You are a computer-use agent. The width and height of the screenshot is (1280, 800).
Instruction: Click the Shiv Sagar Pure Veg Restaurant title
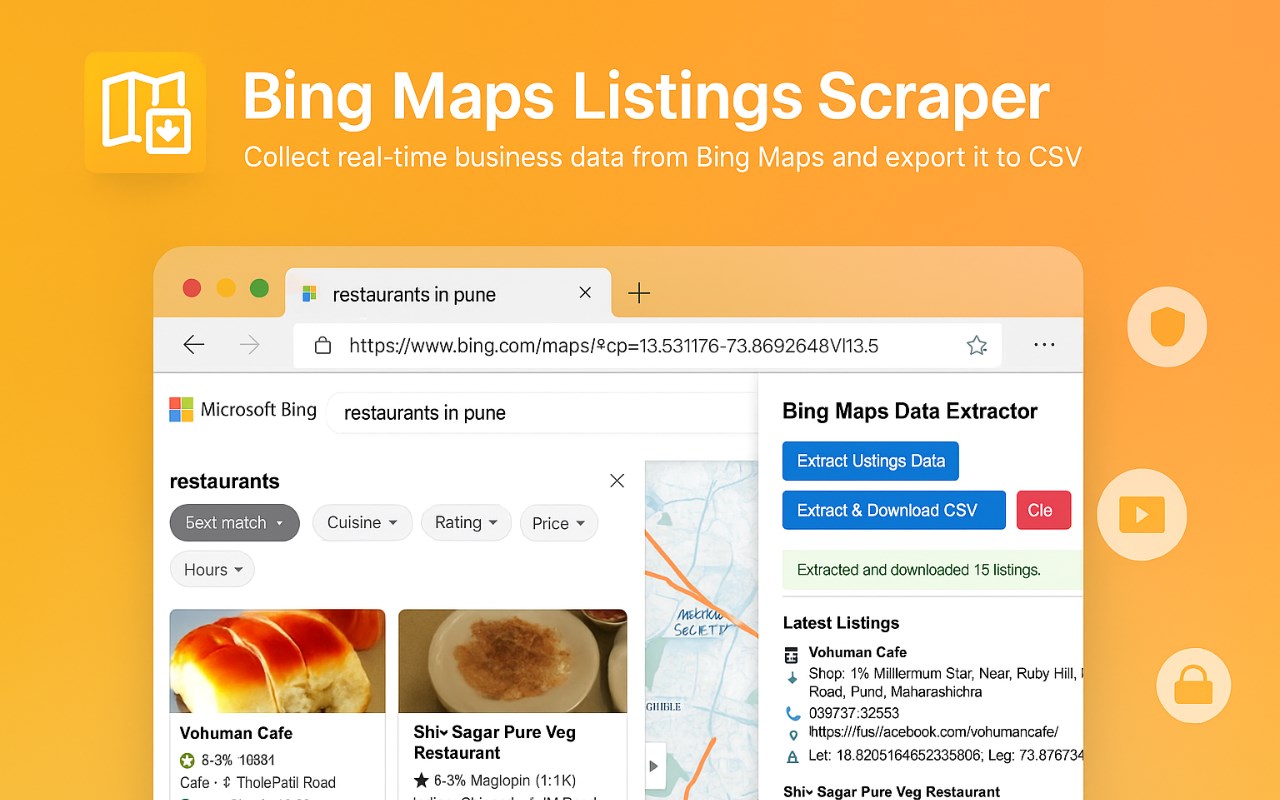[x=495, y=743]
